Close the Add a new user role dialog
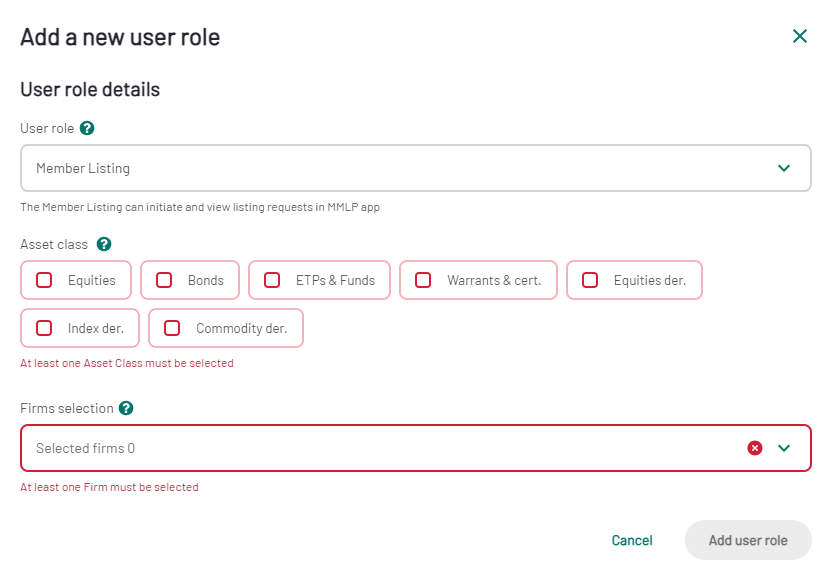 [800, 36]
